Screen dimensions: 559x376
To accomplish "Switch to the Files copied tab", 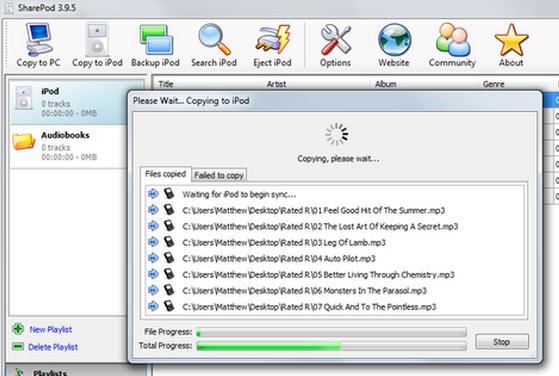I will point(165,174).
